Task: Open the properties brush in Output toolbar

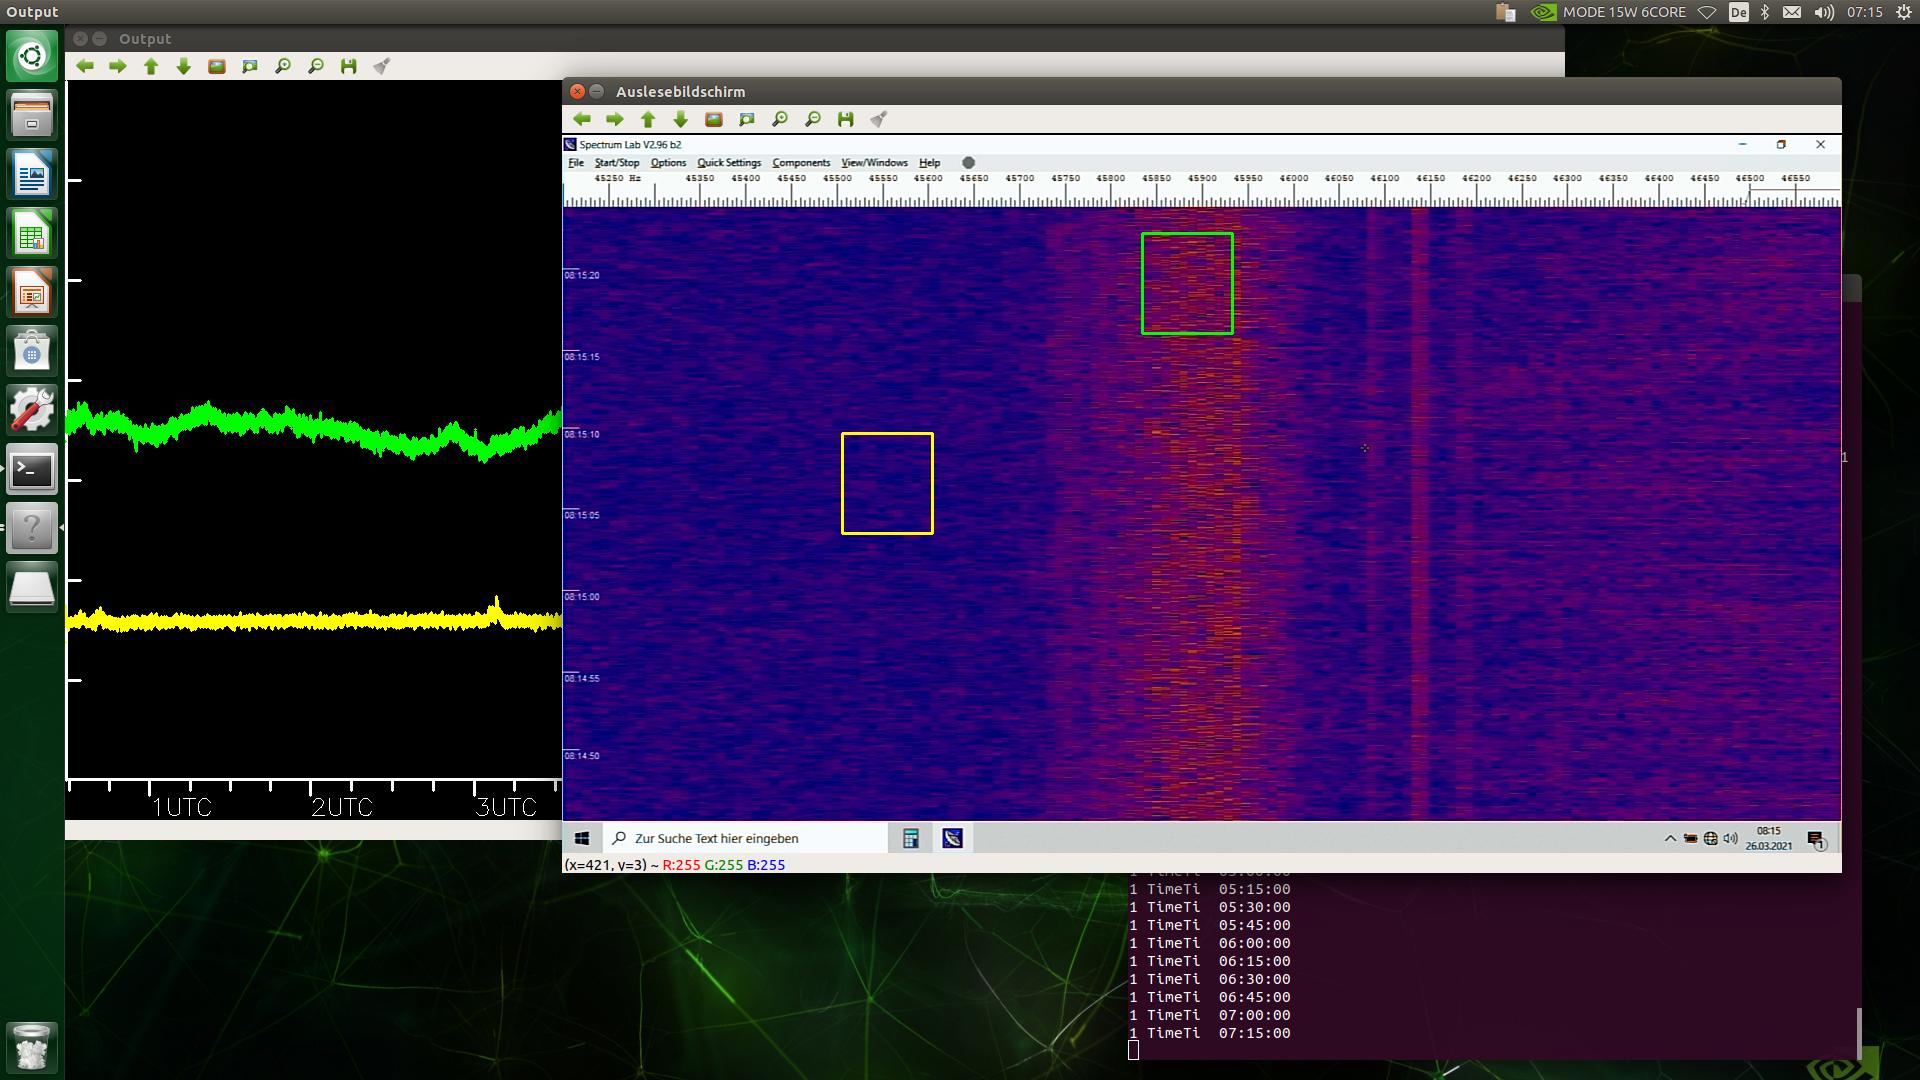Action: coord(382,66)
